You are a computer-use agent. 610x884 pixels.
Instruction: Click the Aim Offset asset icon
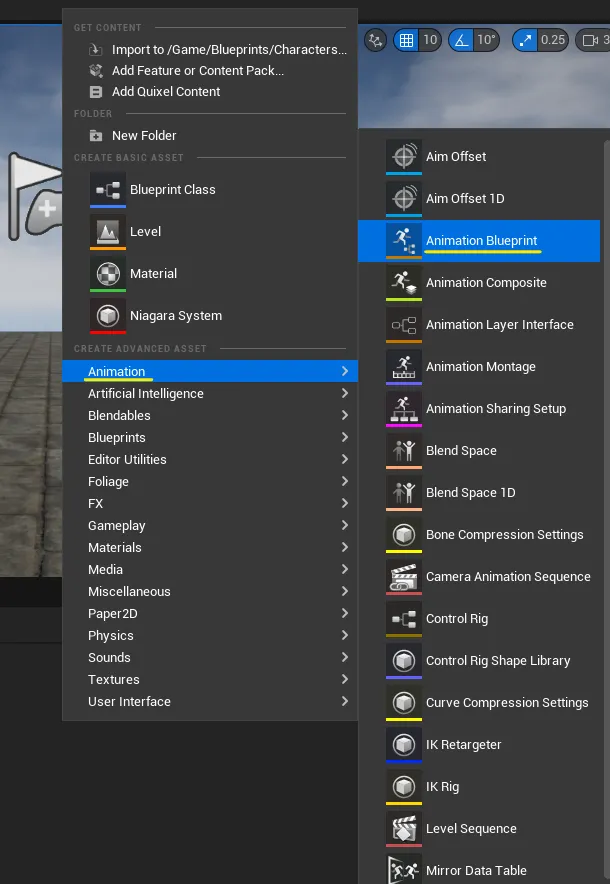click(x=404, y=156)
